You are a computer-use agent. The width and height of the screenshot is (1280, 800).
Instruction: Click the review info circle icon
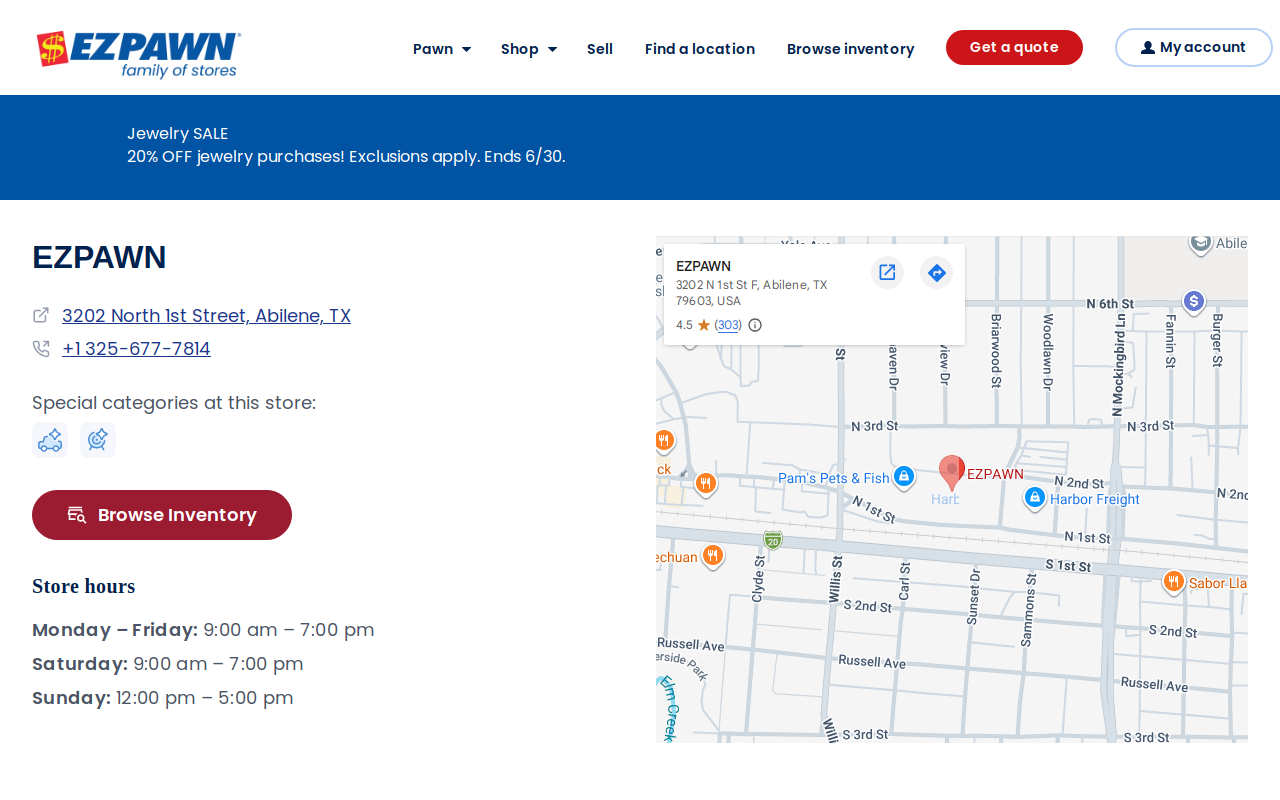(x=755, y=325)
